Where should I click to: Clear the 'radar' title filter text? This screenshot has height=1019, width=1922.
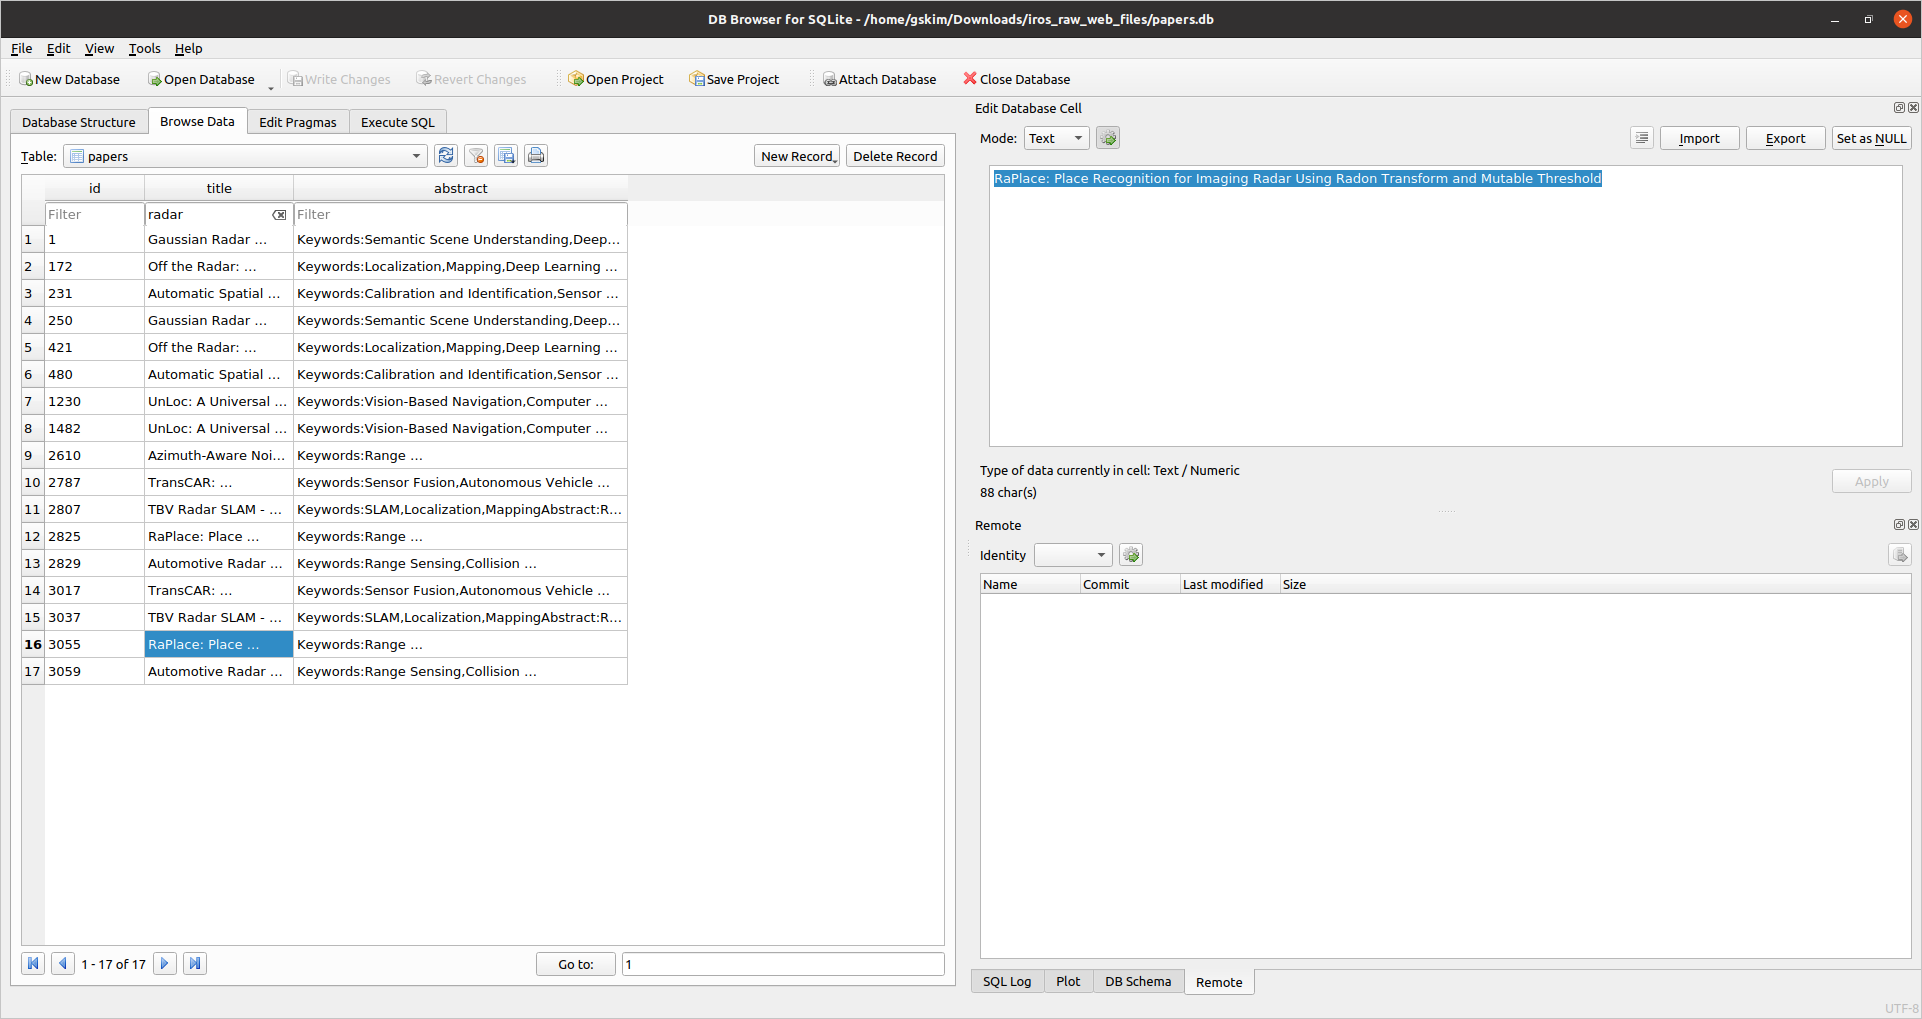[279, 214]
